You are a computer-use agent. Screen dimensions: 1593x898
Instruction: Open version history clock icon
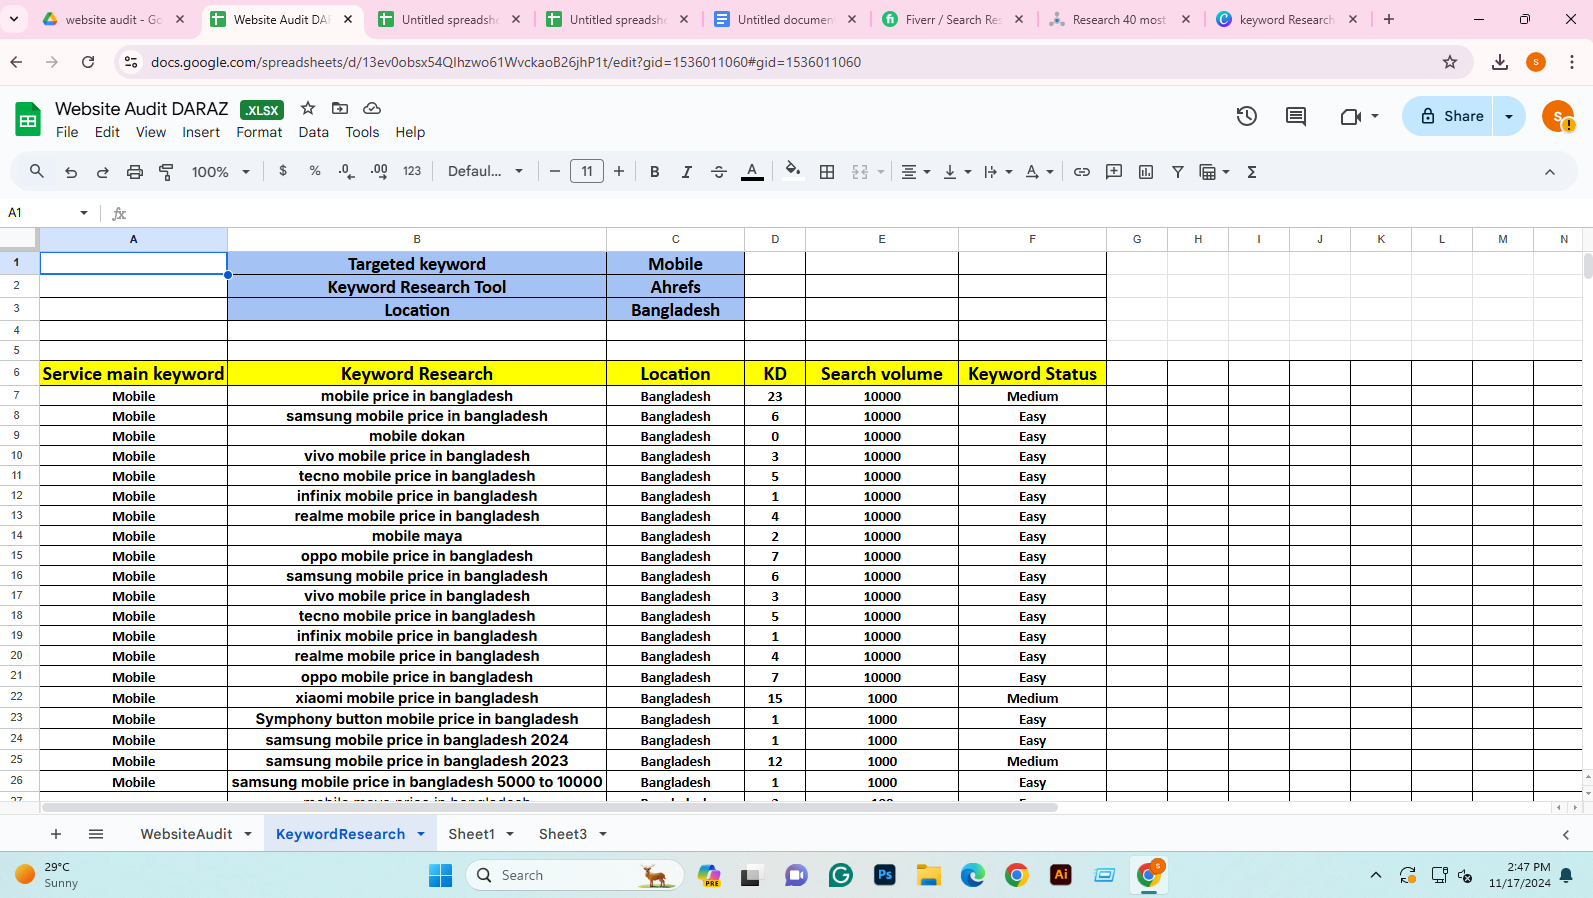pyautogui.click(x=1246, y=116)
